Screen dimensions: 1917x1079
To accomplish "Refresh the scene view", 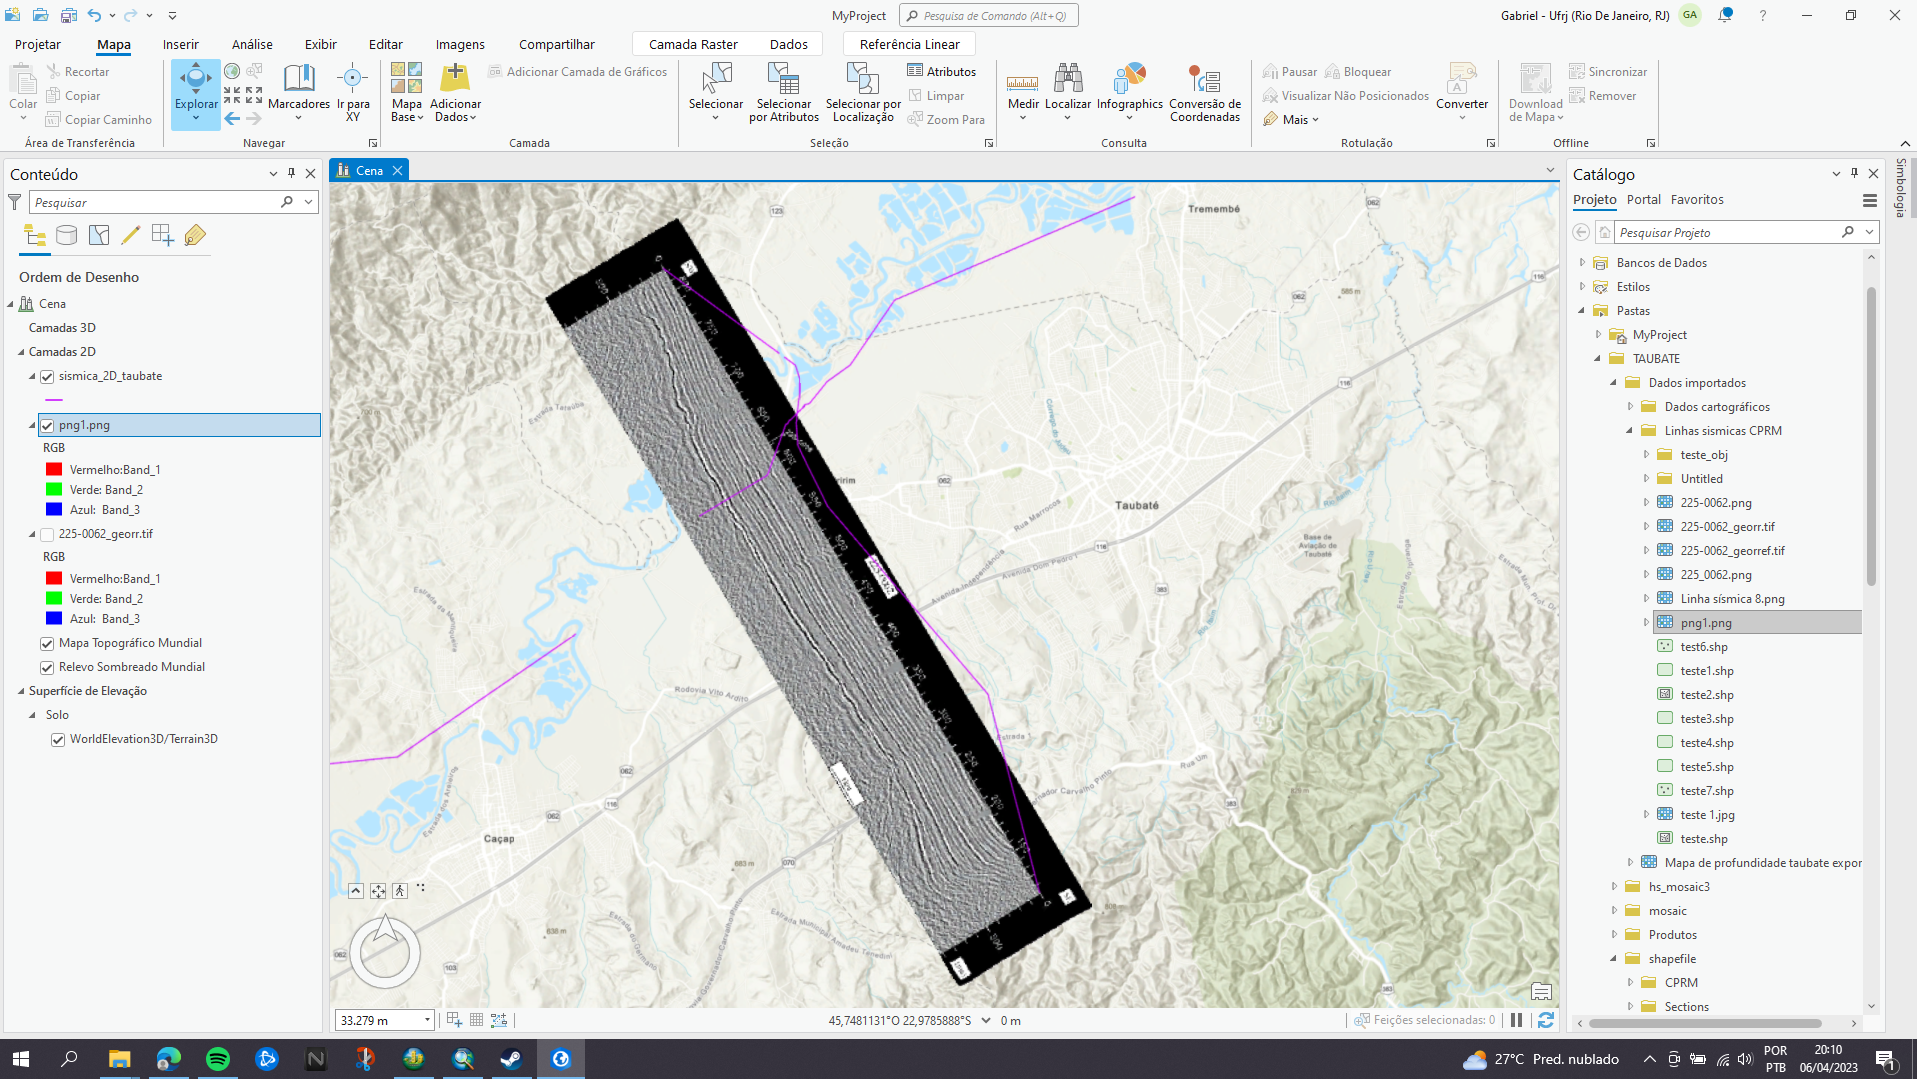I will (x=1546, y=1020).
